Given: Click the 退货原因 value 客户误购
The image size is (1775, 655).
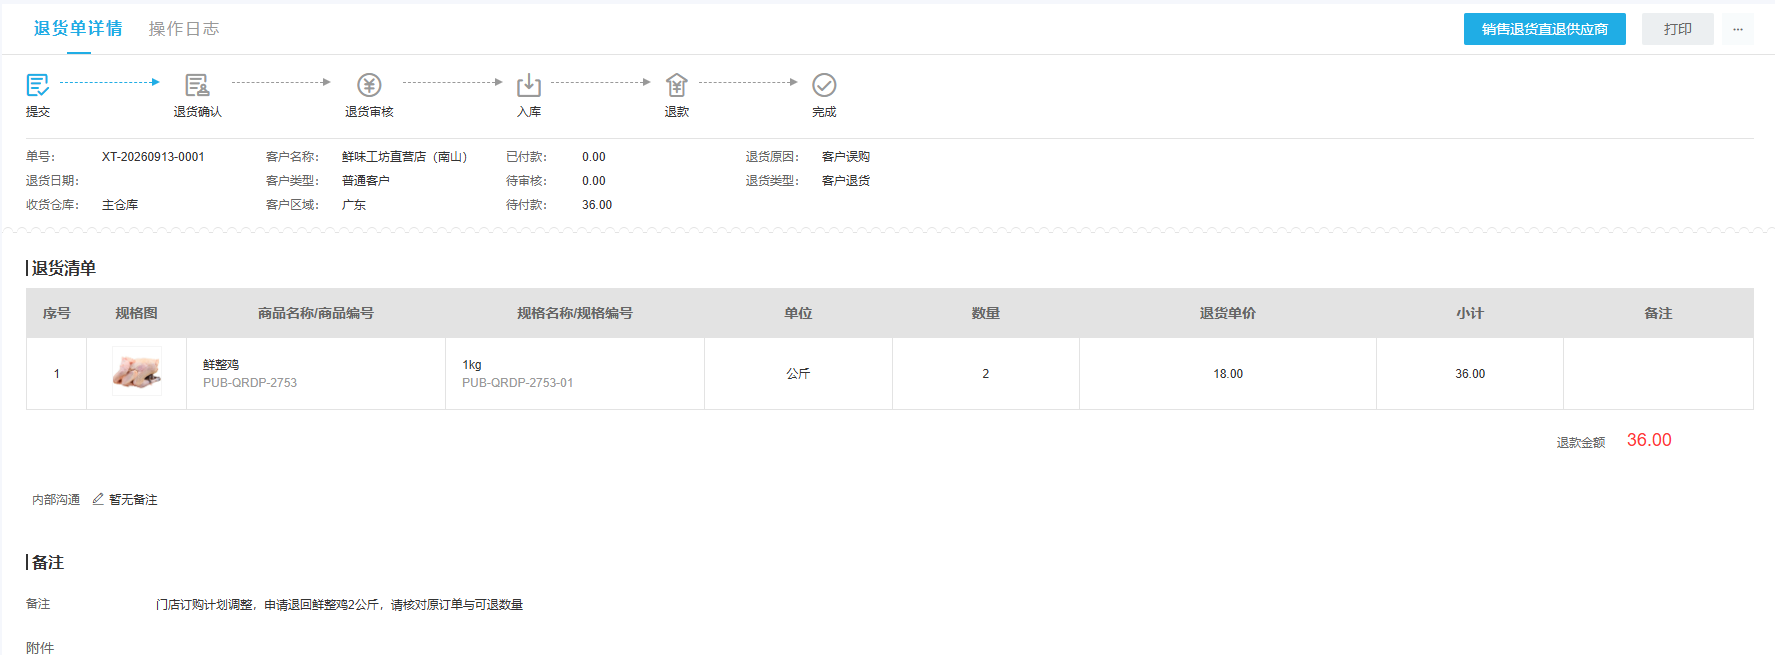Looking at the screenshot, I should [x=846, y=157].
